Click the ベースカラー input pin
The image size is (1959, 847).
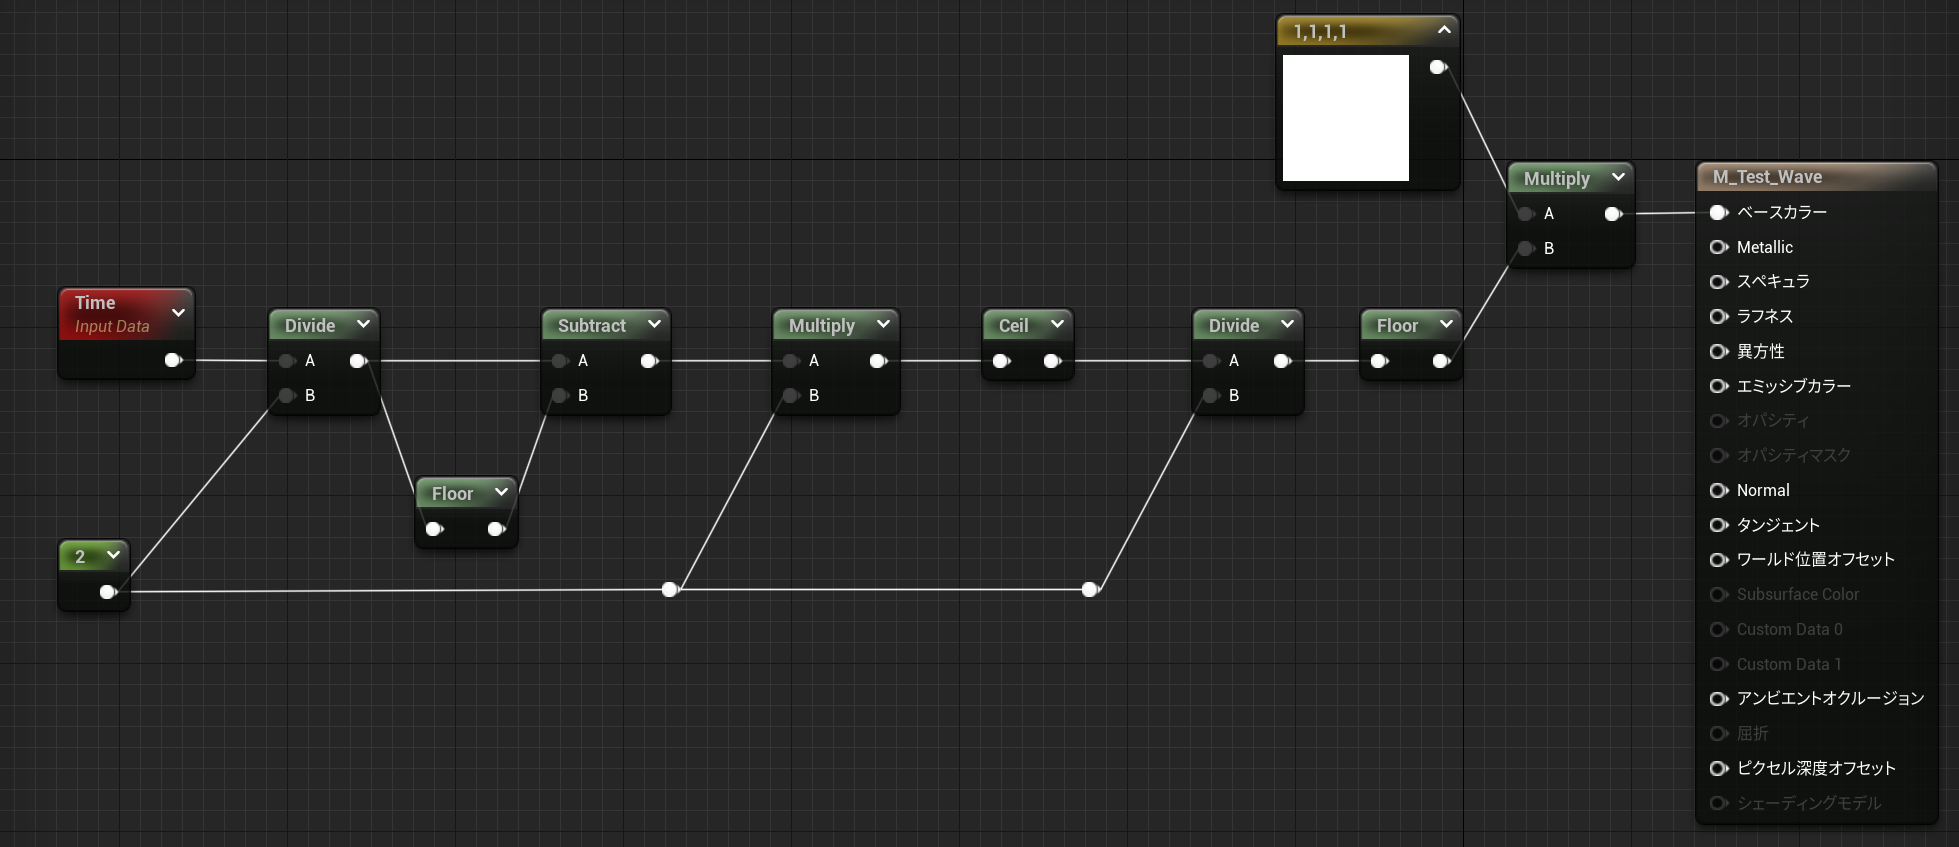point(1719,213)
